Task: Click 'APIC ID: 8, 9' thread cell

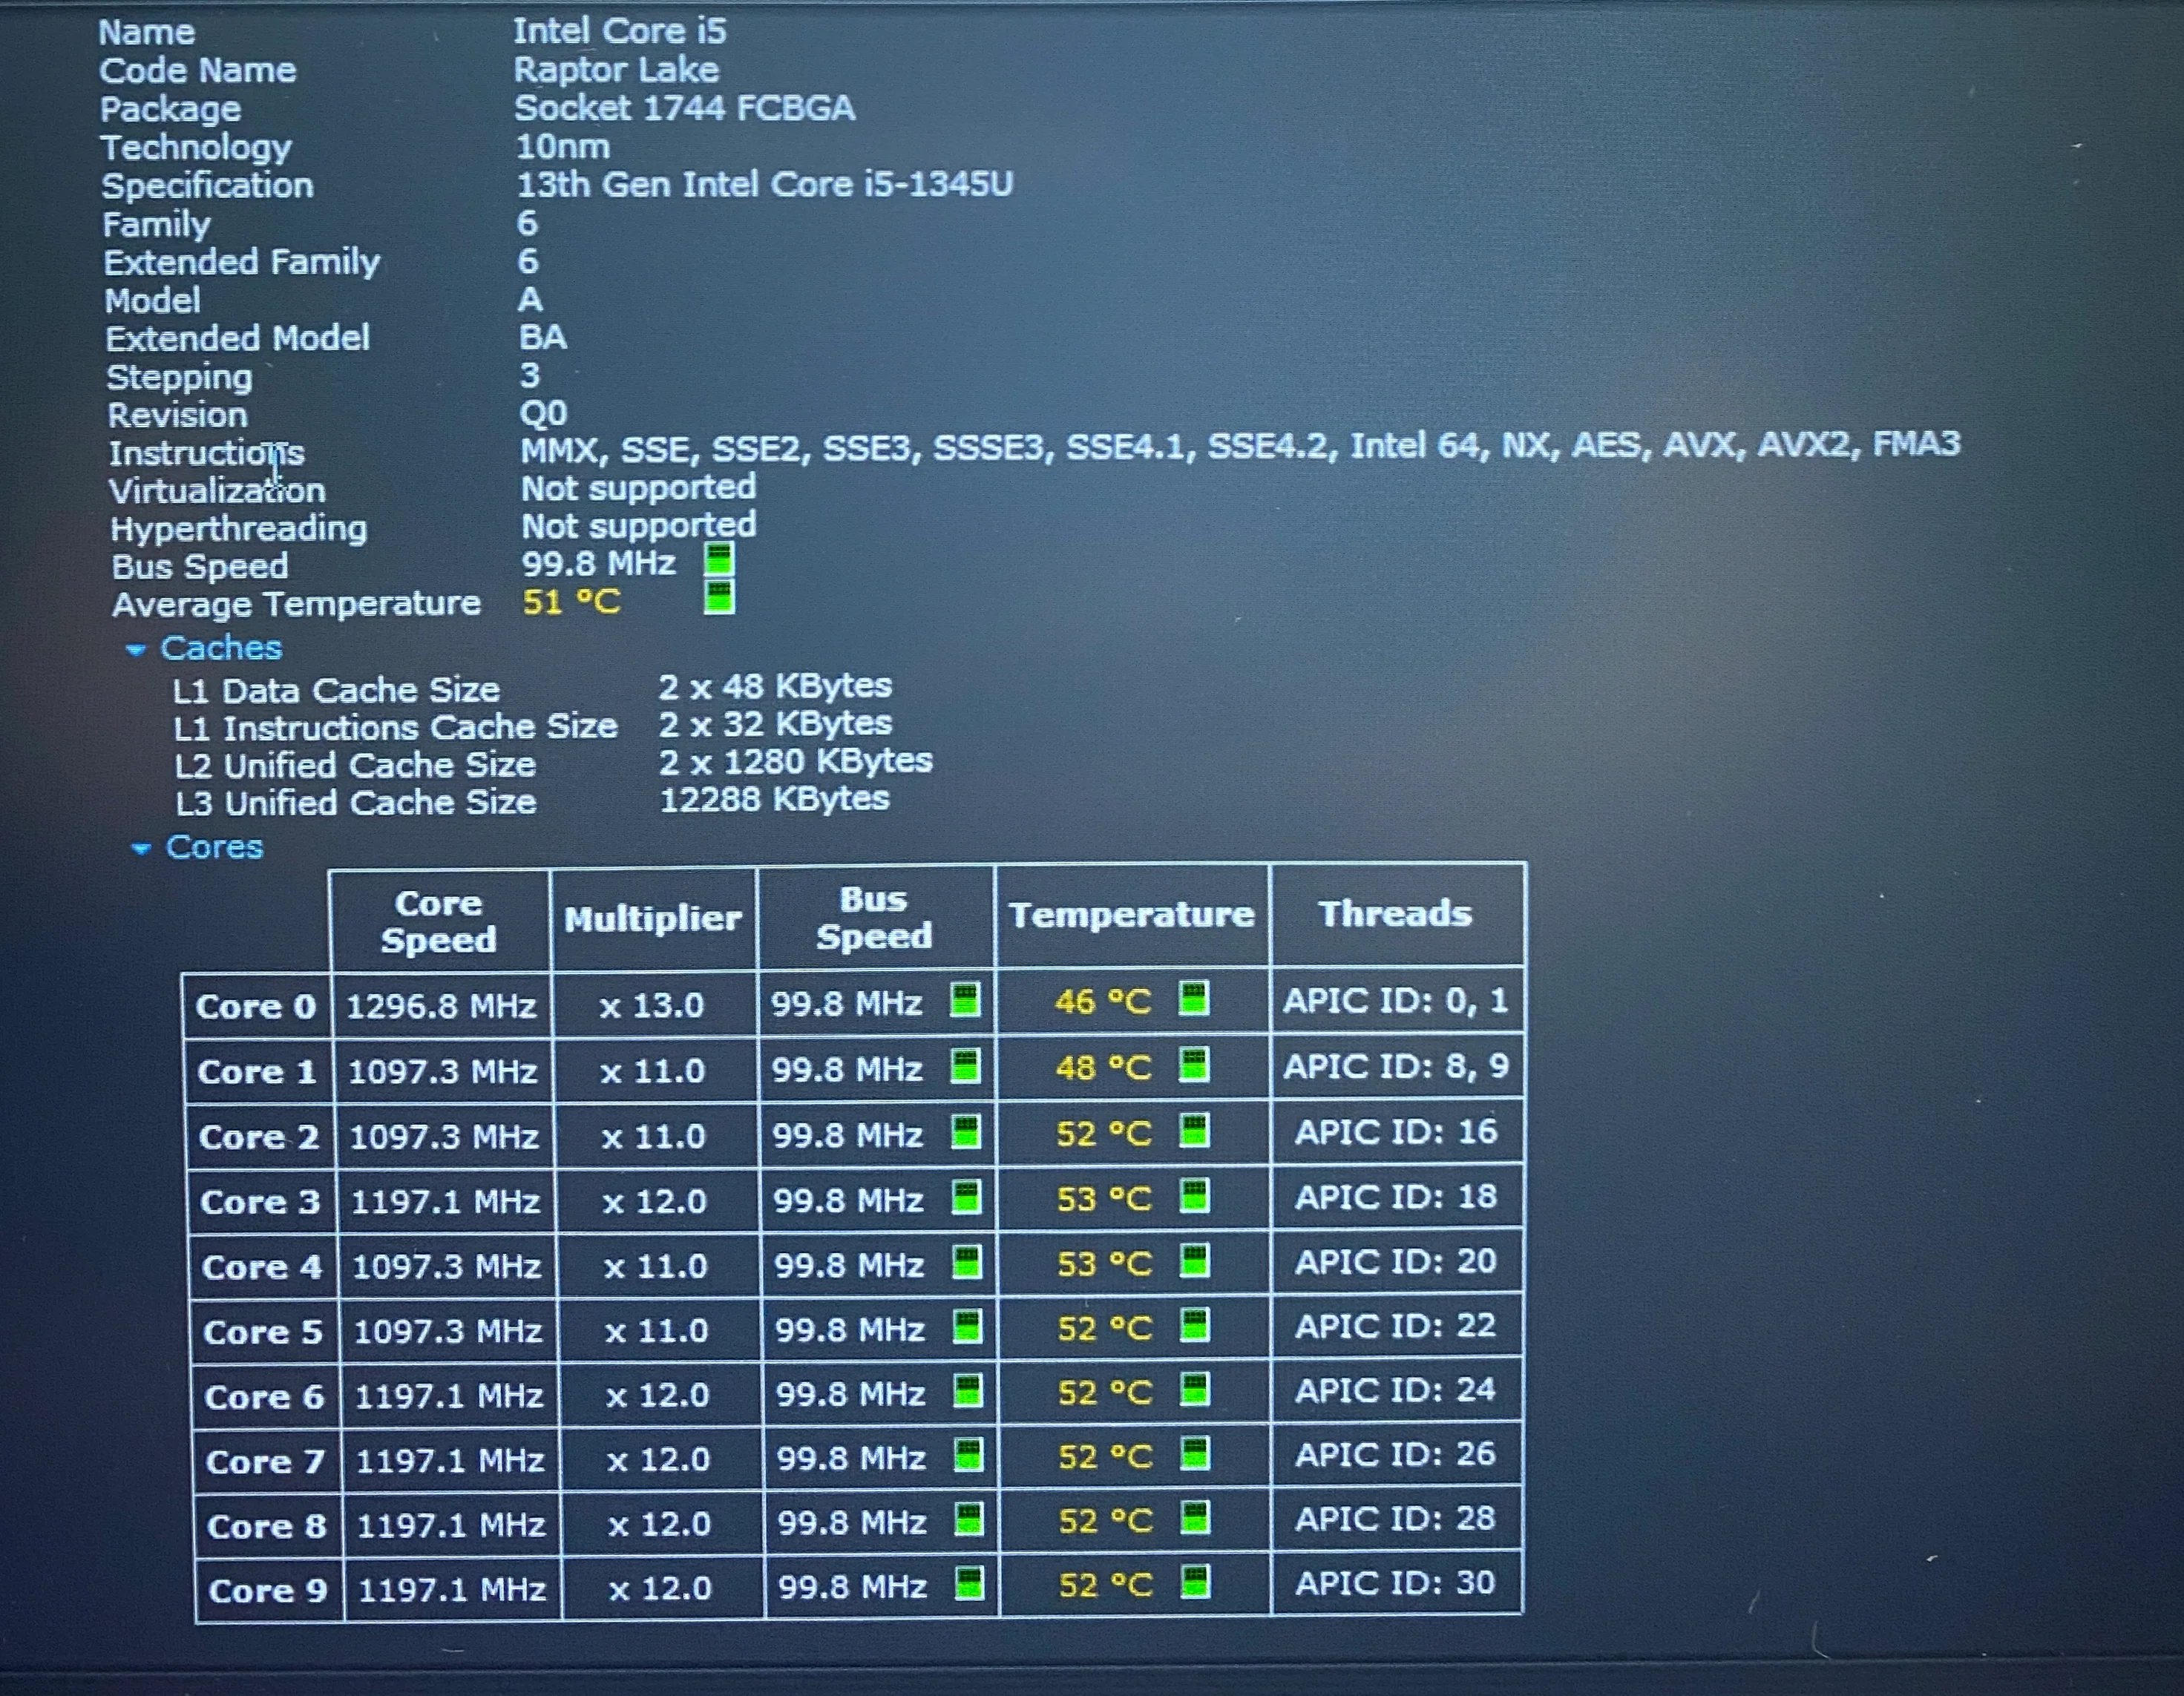Action: tap(1396, 1066)
